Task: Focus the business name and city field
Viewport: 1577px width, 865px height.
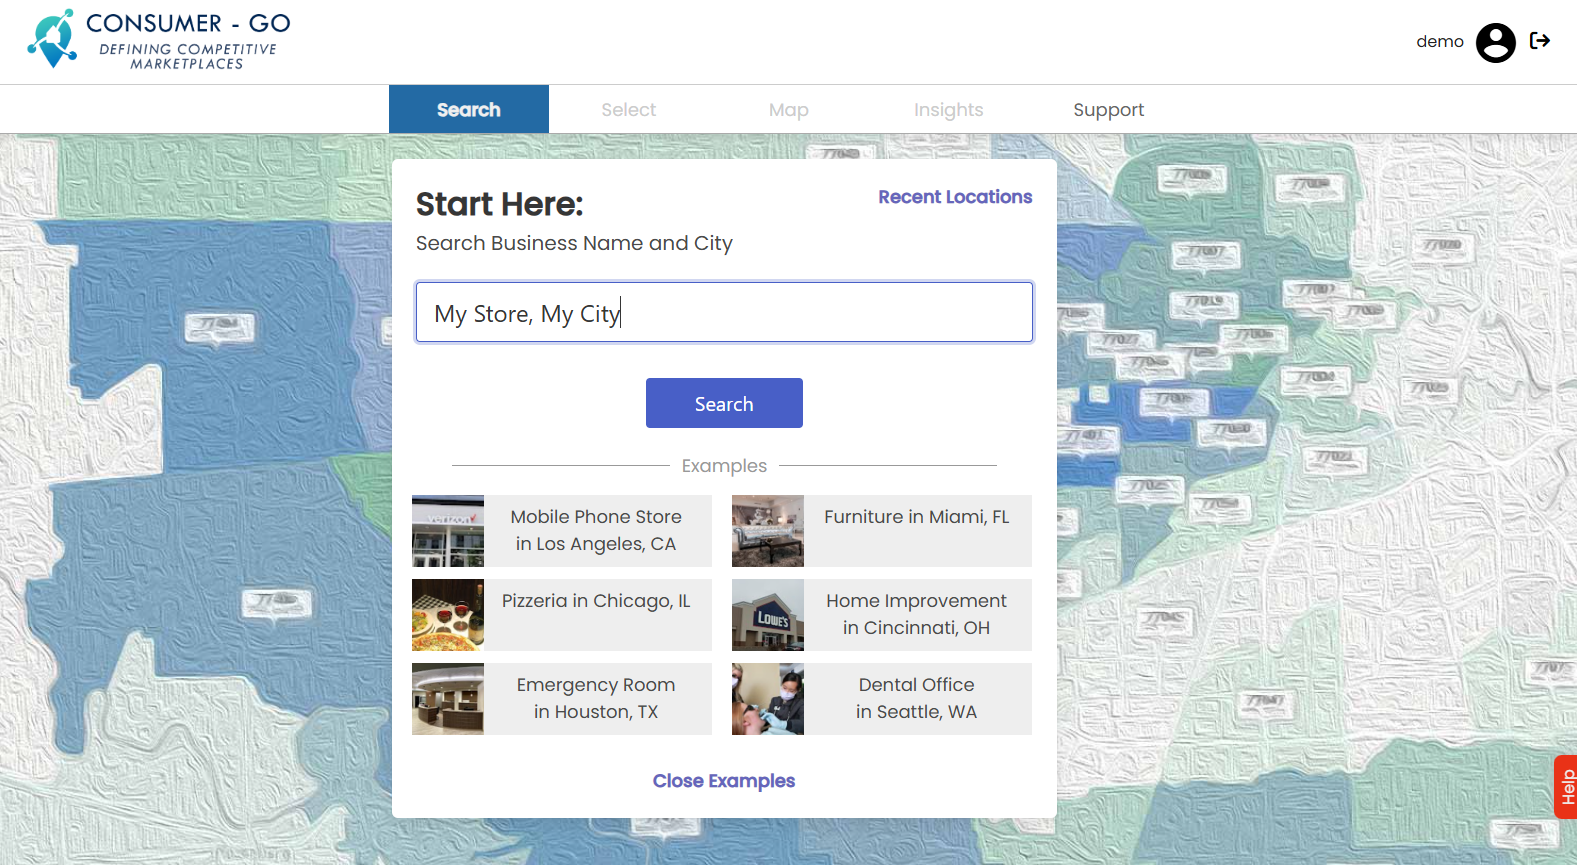Action: (x=724, y=312)
